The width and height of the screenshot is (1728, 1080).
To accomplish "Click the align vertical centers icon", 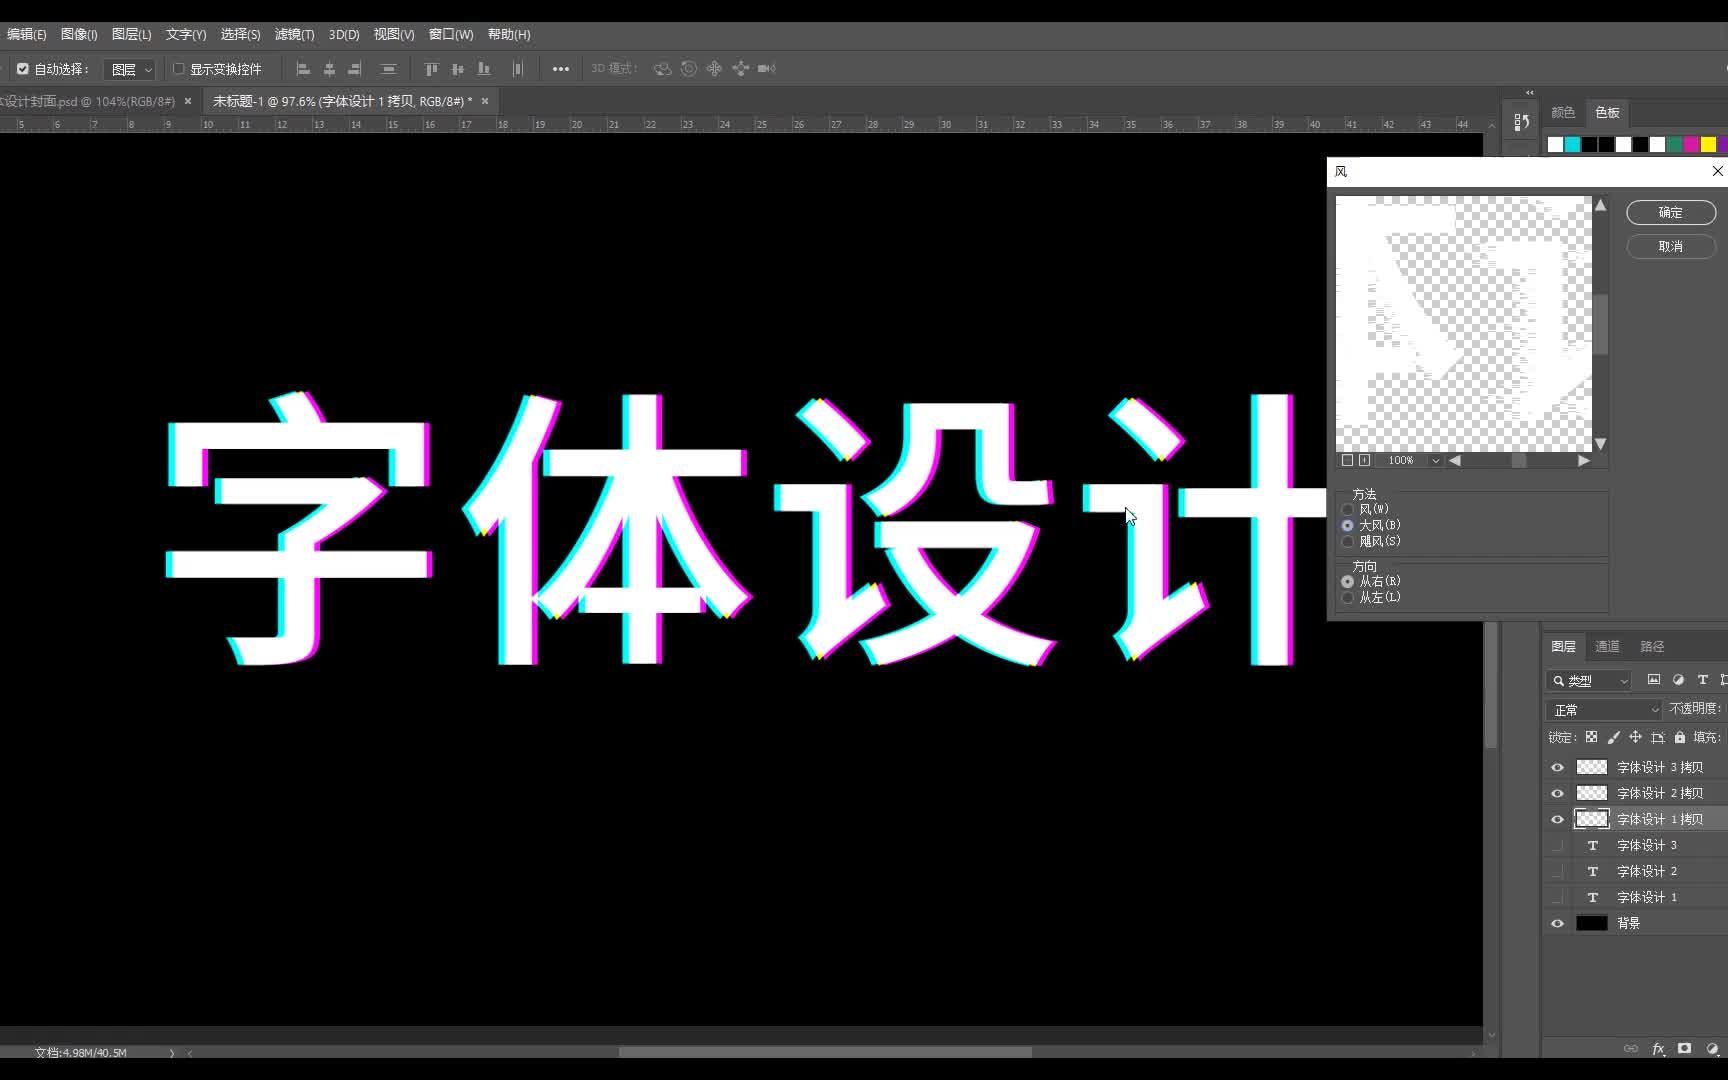I will pyautogui.click(x=457, y=69).
